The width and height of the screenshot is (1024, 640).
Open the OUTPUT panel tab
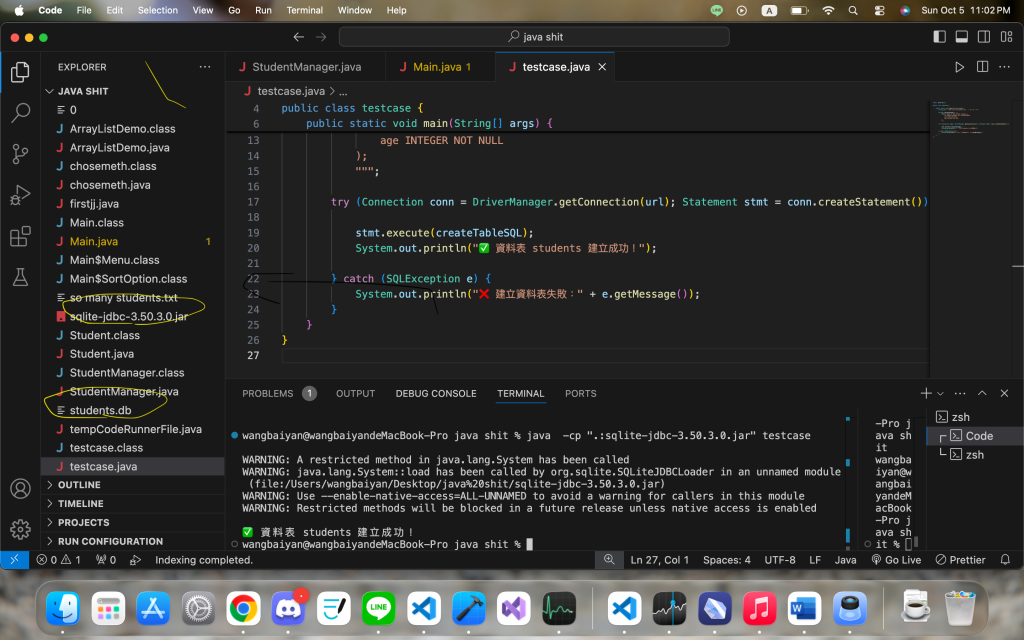point(355,393)
